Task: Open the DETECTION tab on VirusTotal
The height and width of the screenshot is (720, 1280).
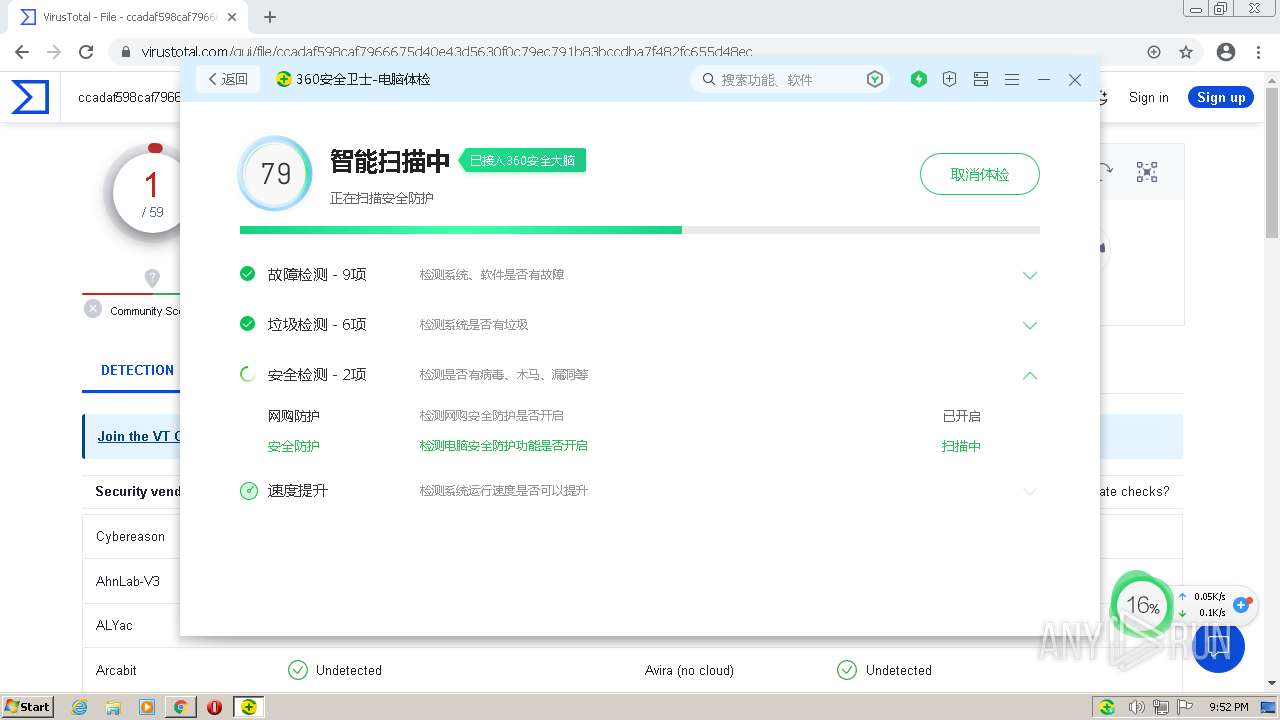Action: coord(137,370)
